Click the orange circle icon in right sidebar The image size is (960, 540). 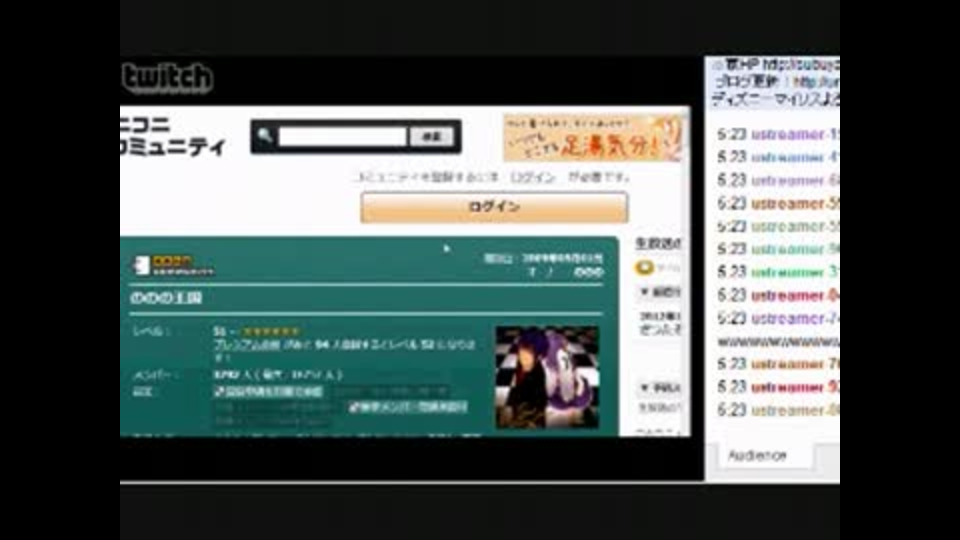coord(643,268)
